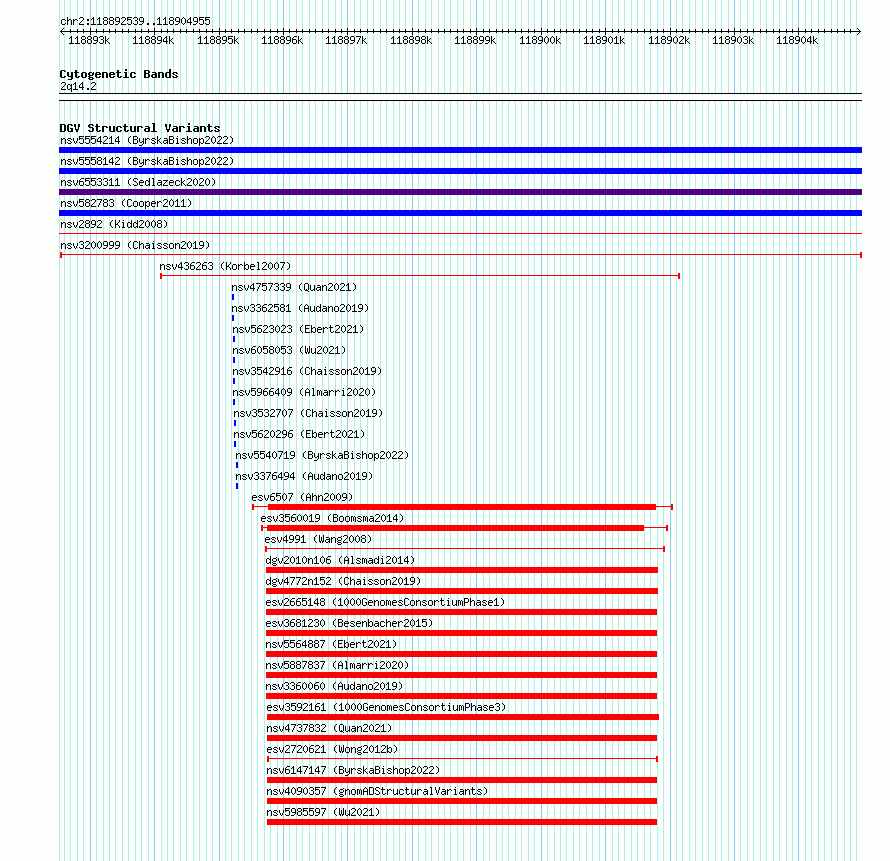890x861 pixels.
Task: Click nsv5564887 (Ebert2021) label
Action: [x=331, y=644]
